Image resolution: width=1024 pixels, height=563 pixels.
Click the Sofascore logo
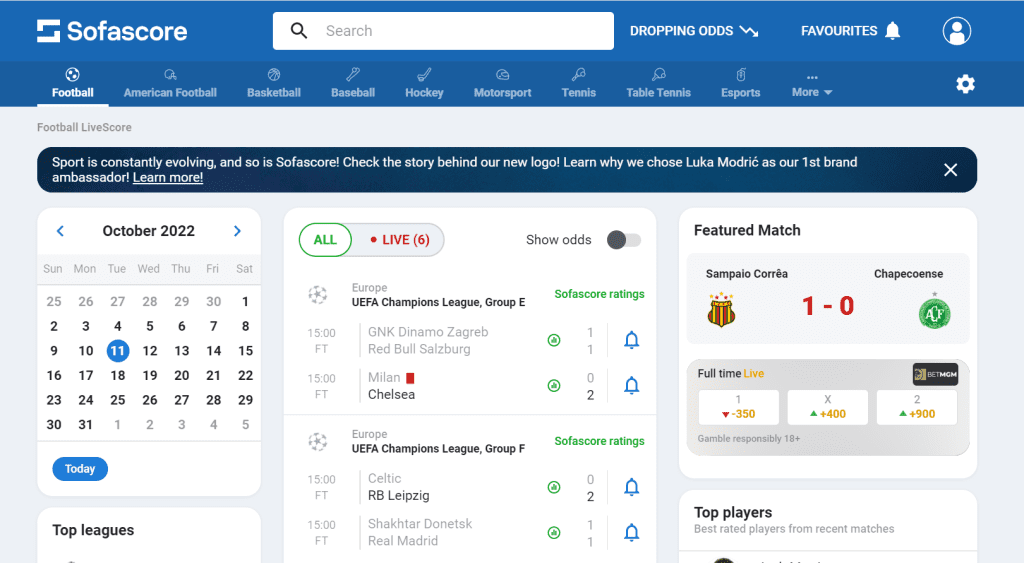112,31
